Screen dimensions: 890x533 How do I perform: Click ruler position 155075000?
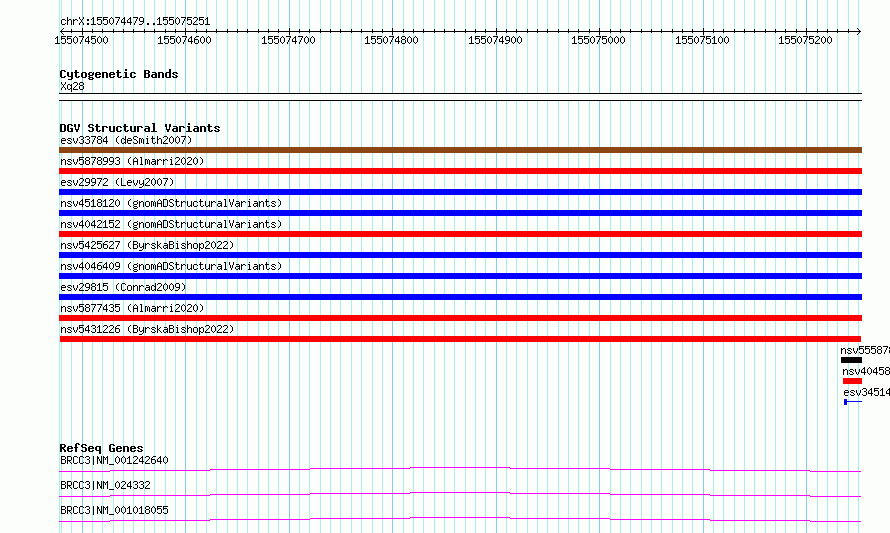599,40
